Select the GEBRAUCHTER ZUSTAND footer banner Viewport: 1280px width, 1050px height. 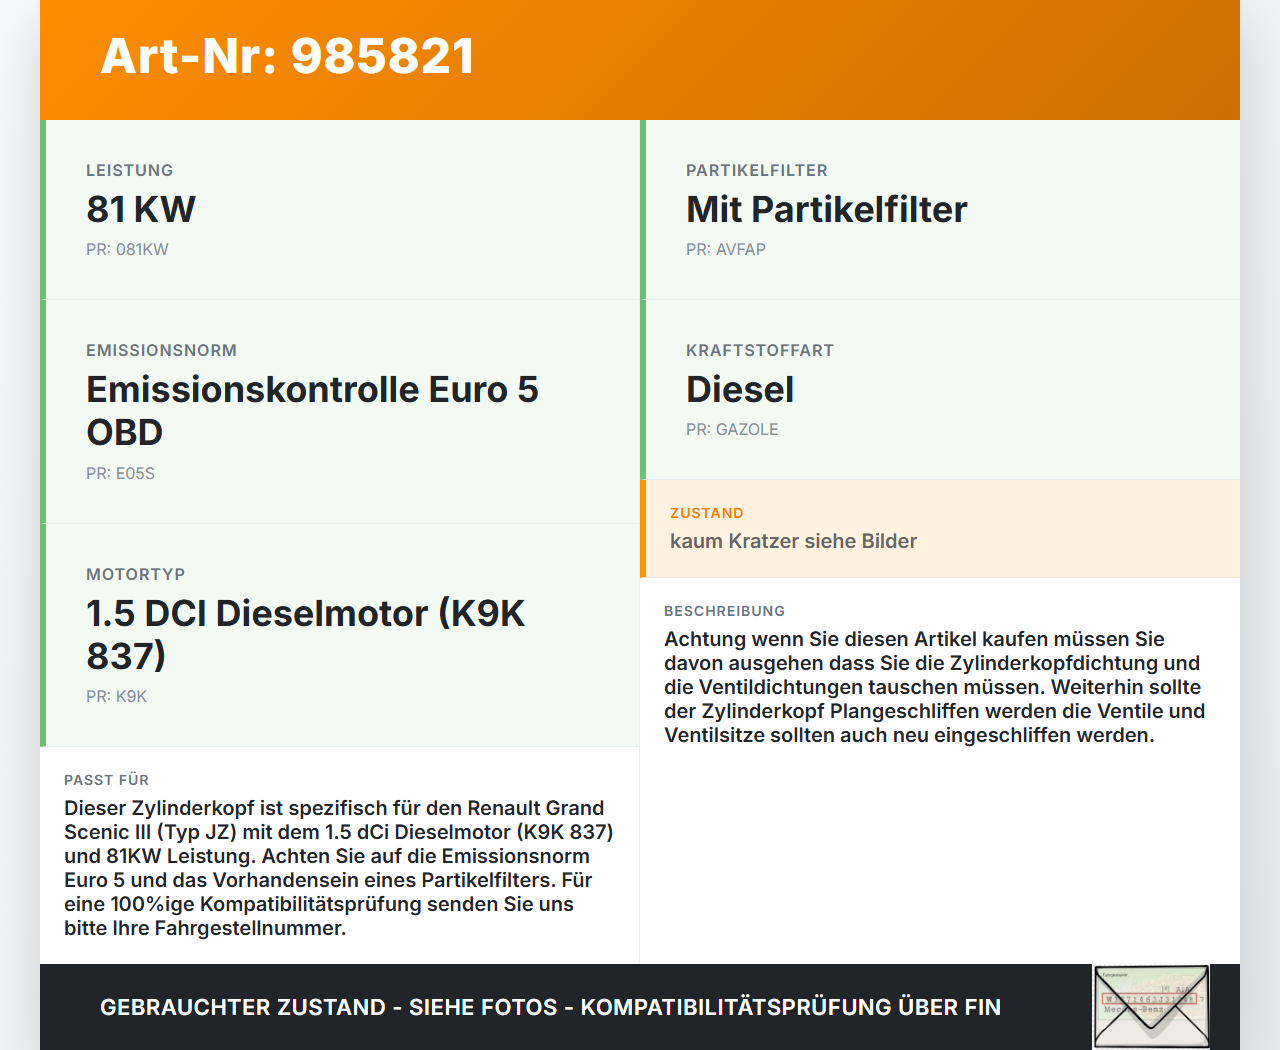coord(550,1007)
